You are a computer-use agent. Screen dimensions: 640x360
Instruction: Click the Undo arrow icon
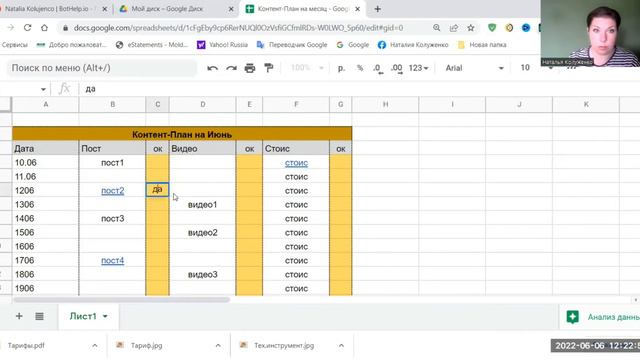pyautogui.click(x=212, y=68)
